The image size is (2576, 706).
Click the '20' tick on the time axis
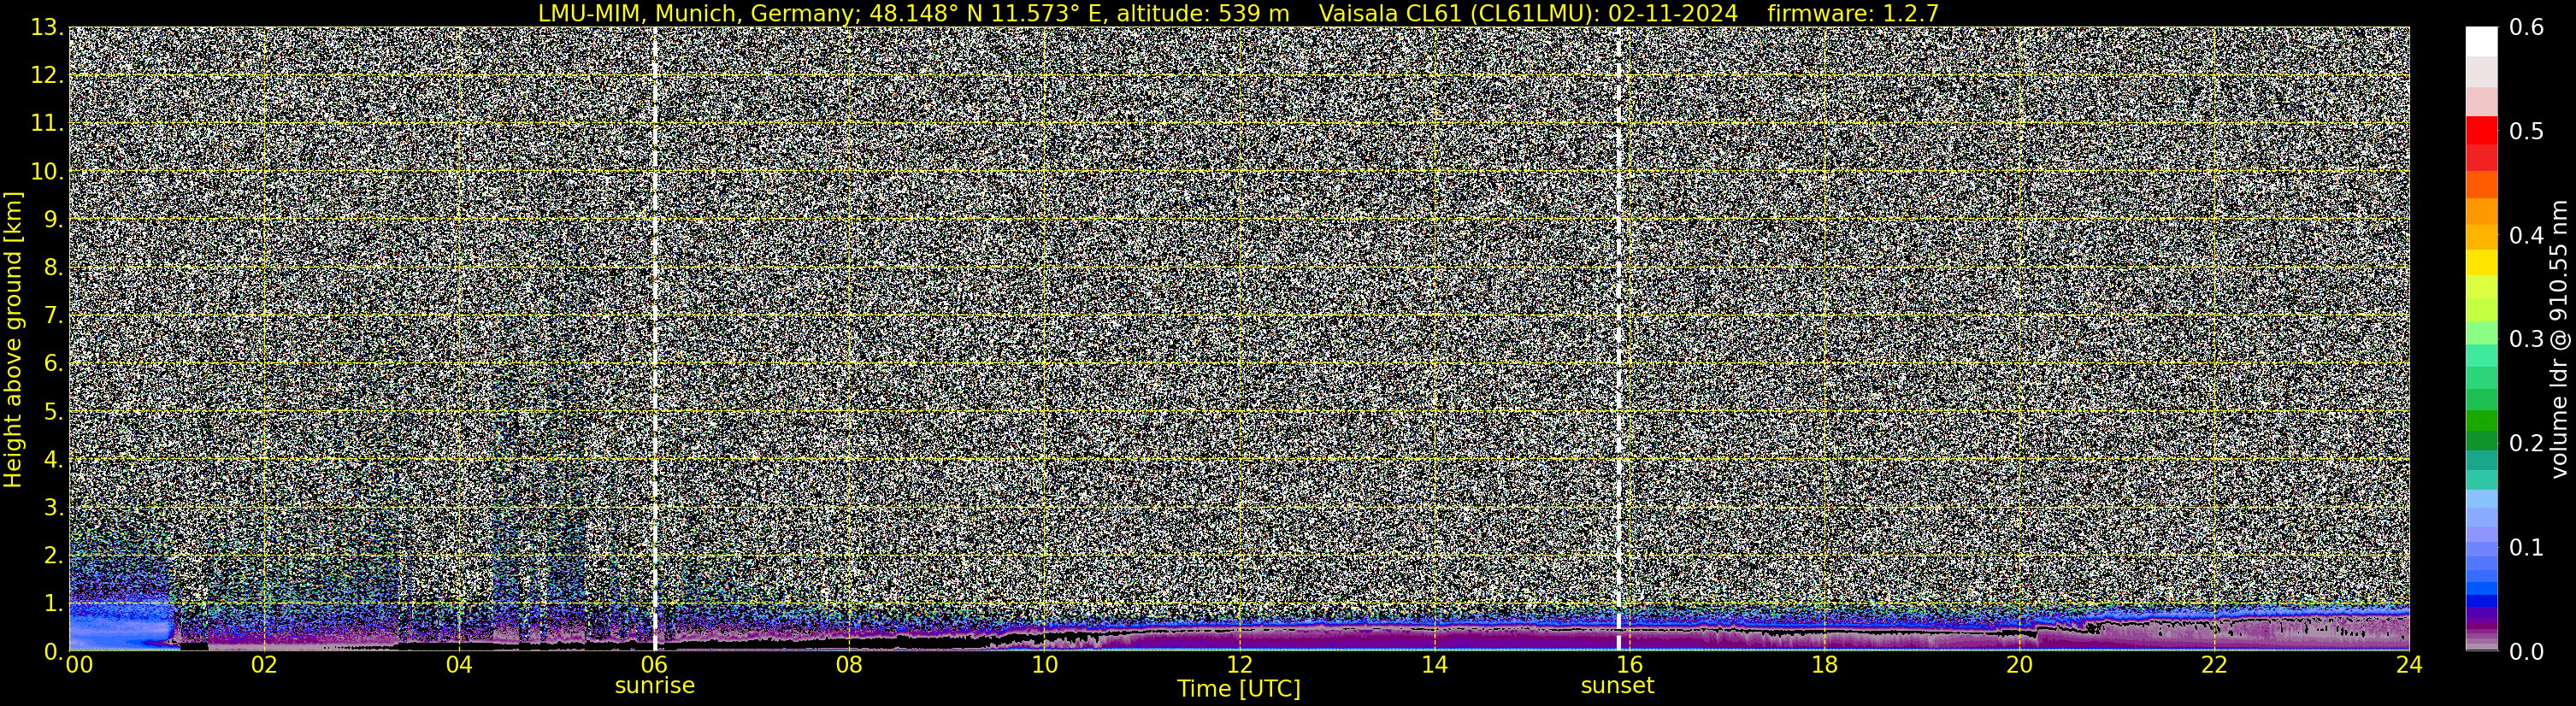(2019, 665)
